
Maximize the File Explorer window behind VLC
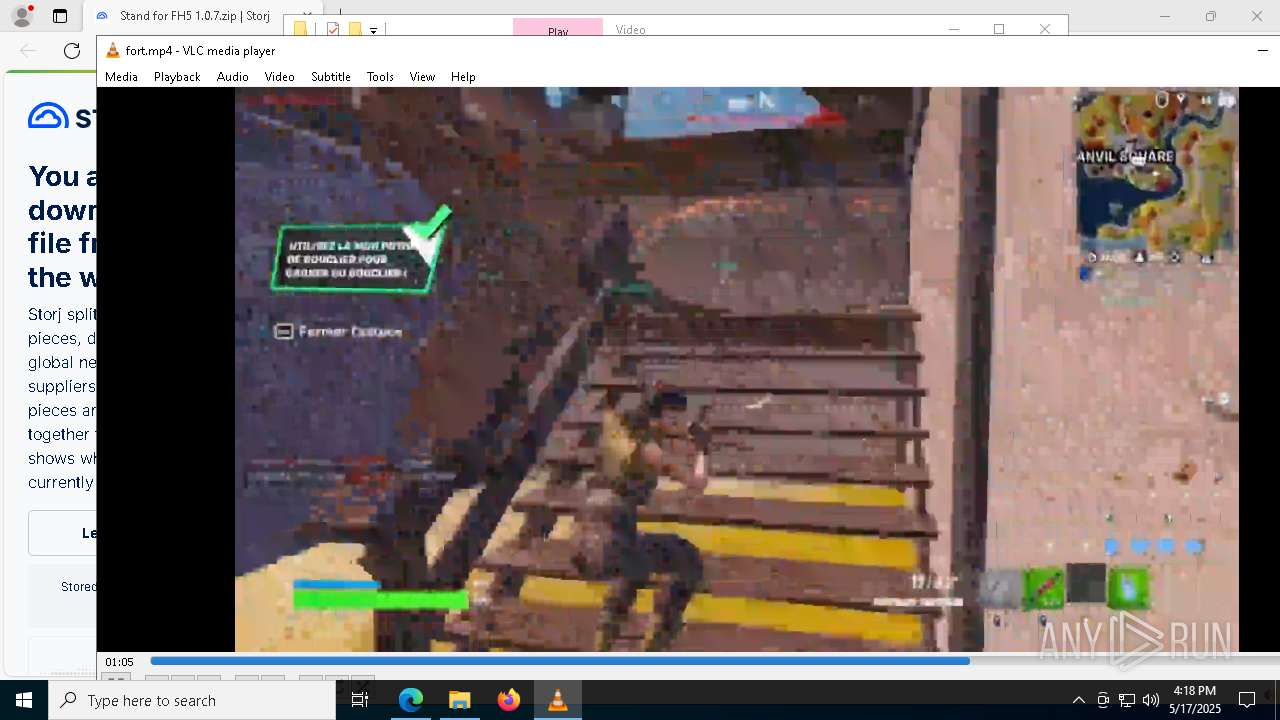pos(999,29)
